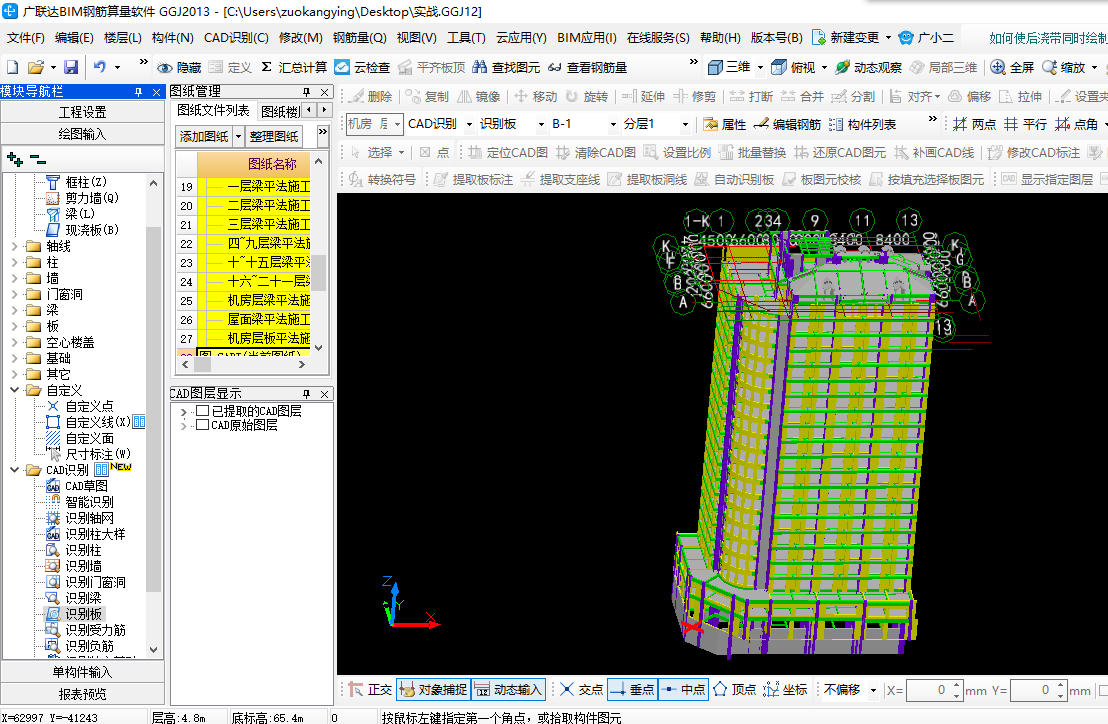Save project with the floppy disk icon

coord(71,67)
